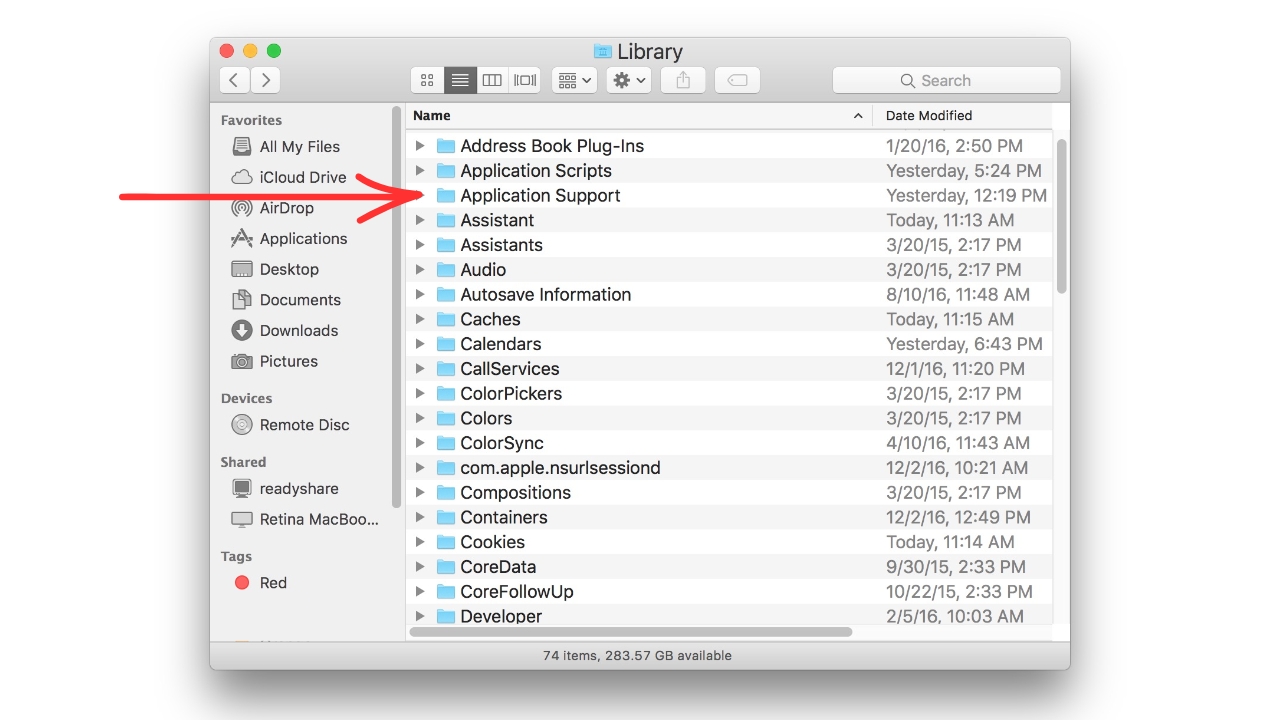
Task: Switch to Cover Flow view
Action: point(525,80)
